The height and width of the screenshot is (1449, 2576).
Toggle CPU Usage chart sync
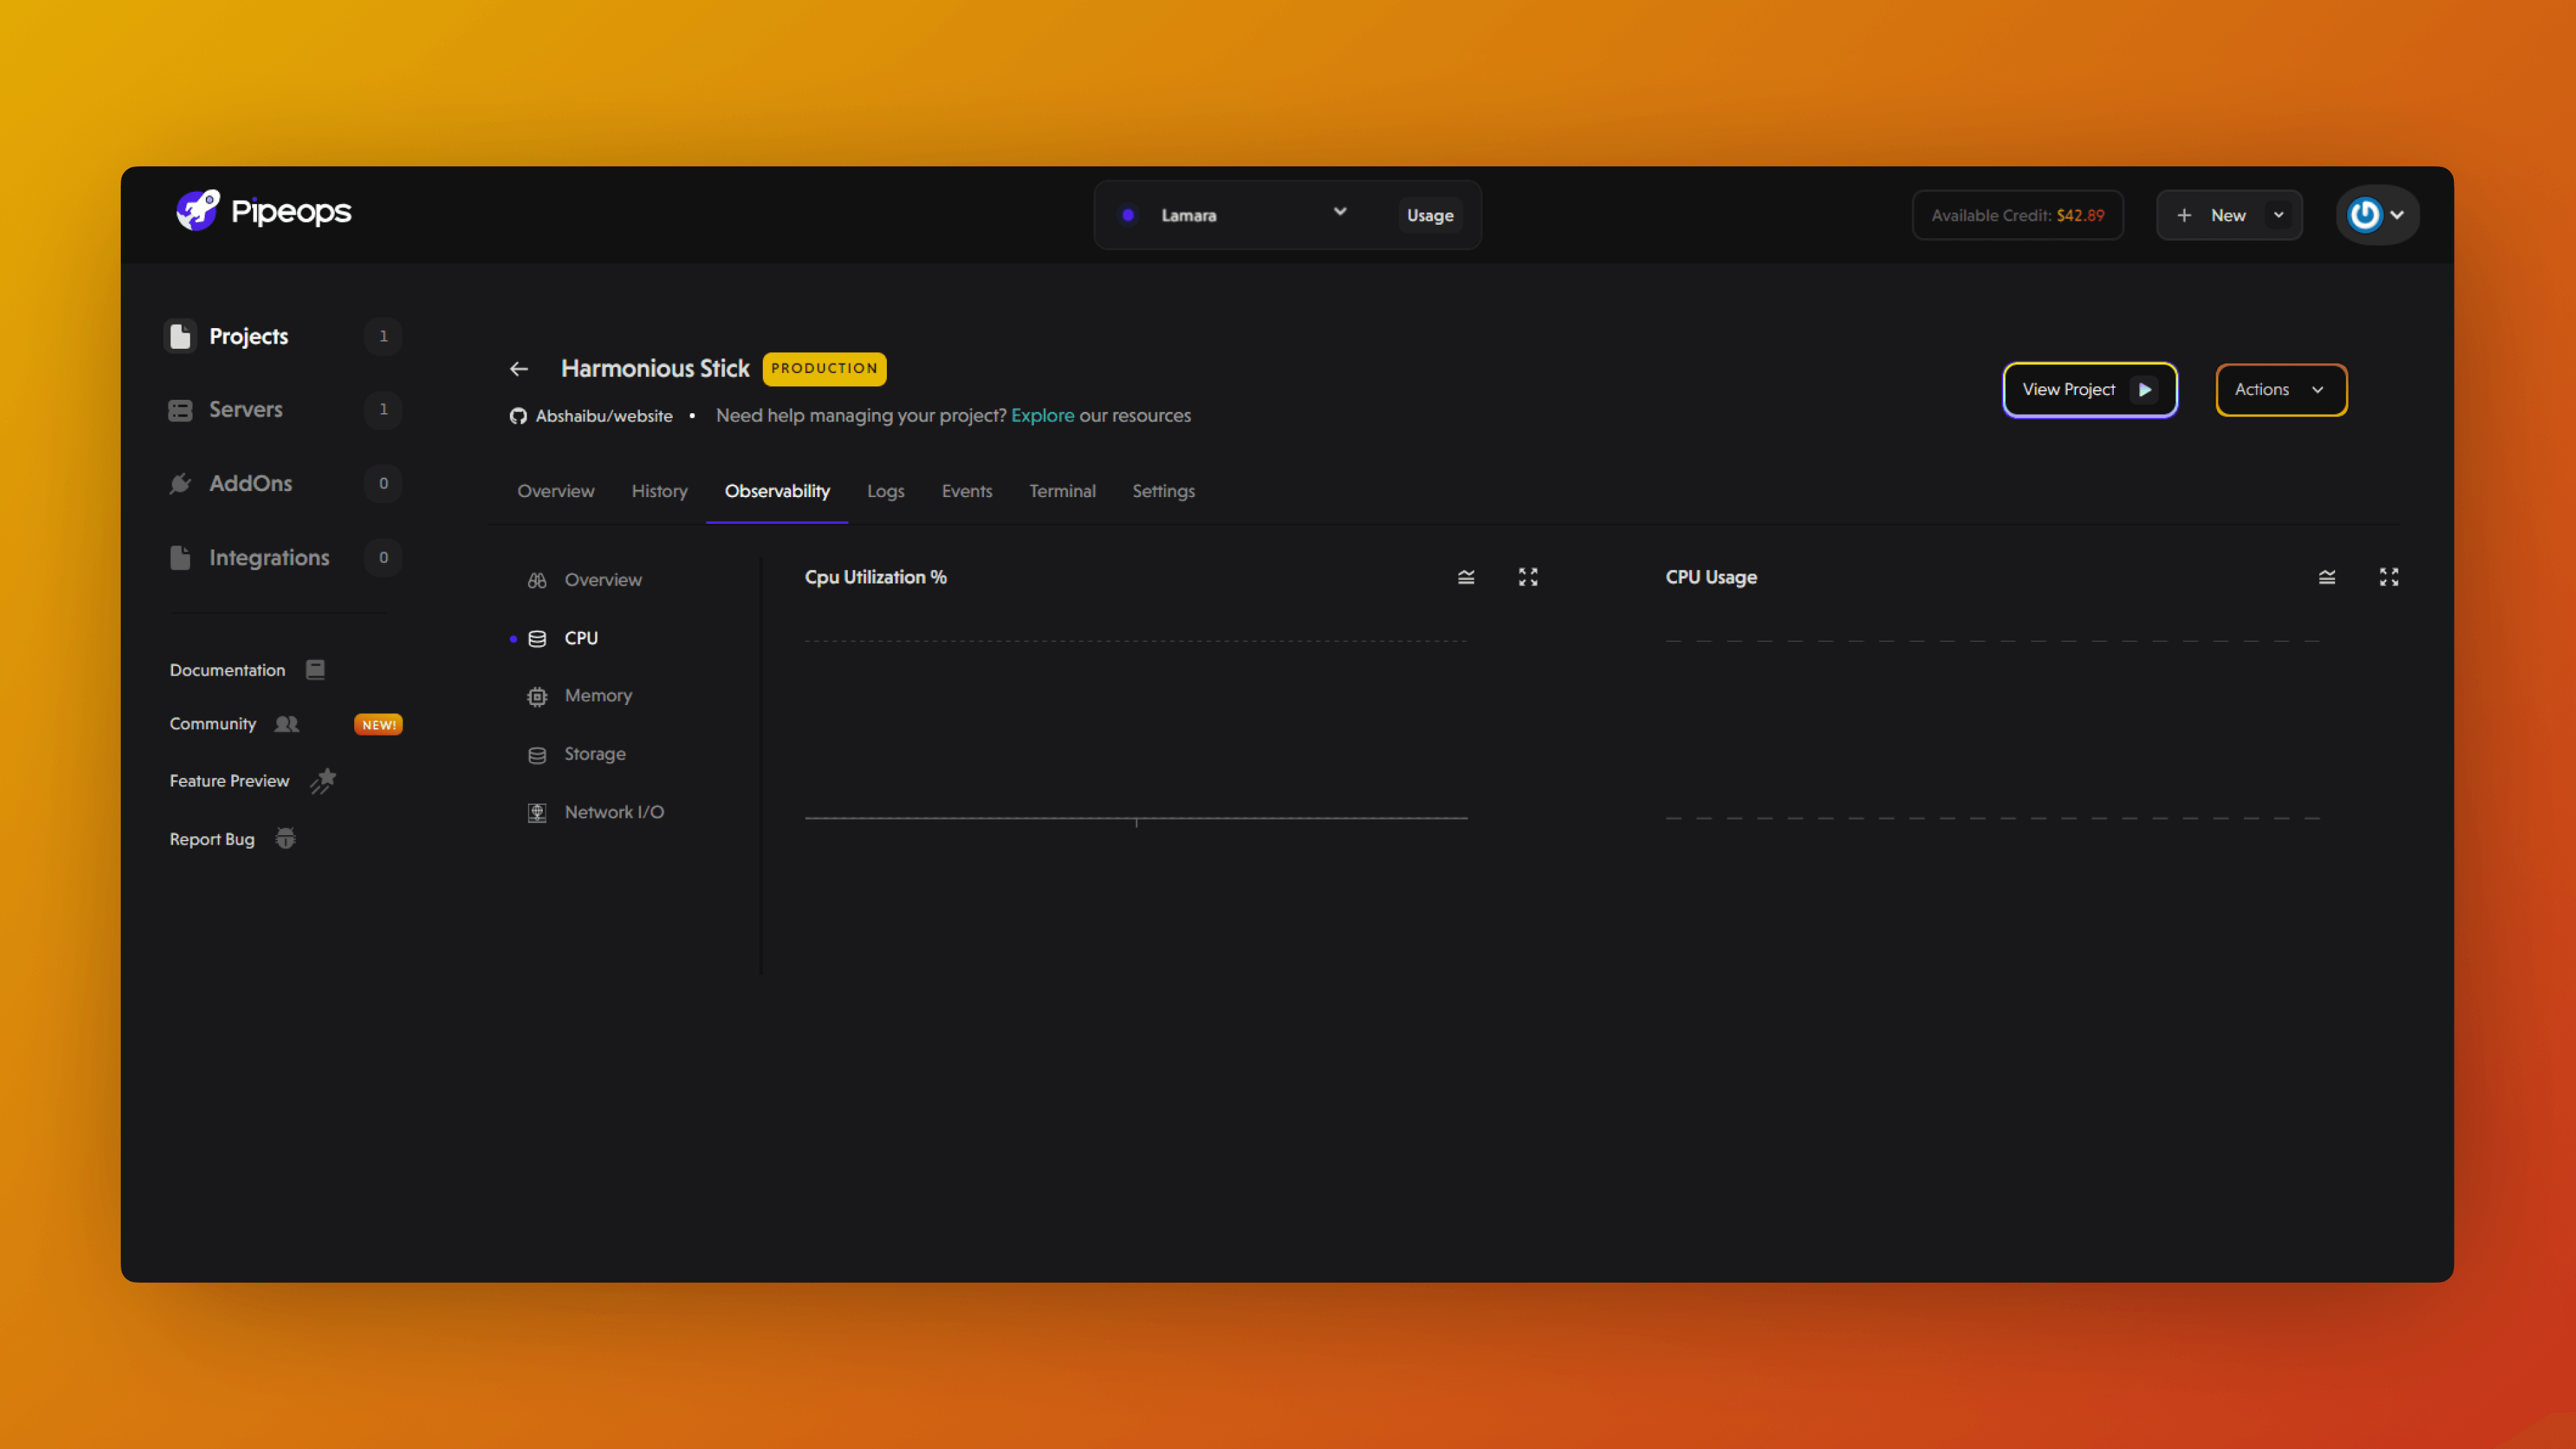(2326, 577)
